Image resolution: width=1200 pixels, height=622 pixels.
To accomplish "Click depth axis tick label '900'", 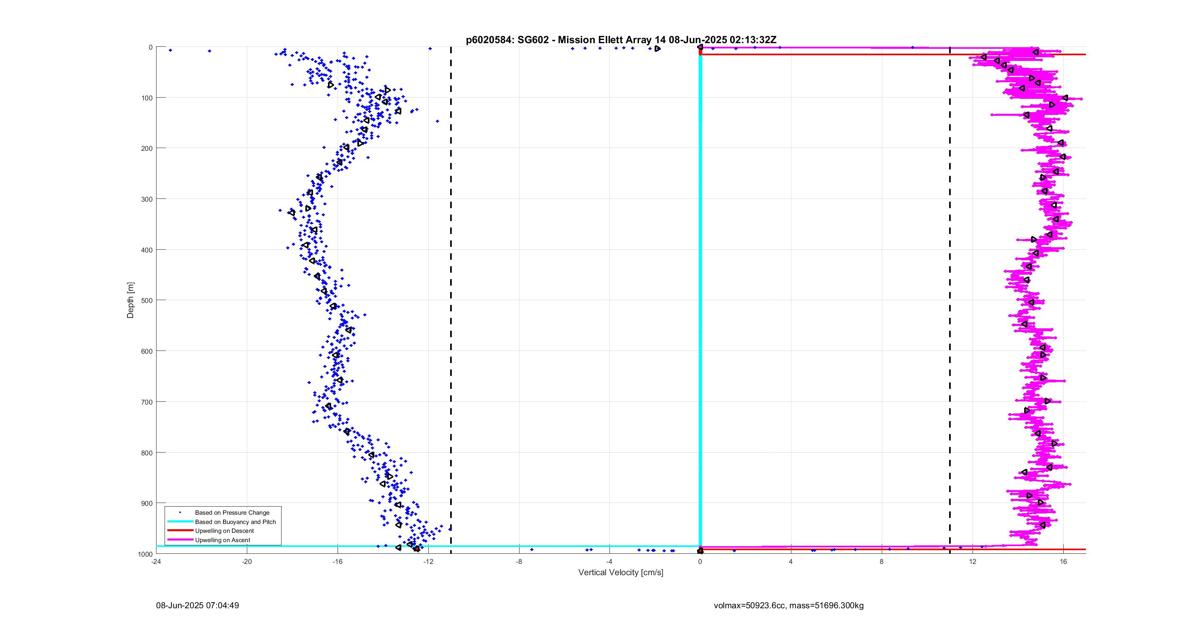I will [146, 503].
